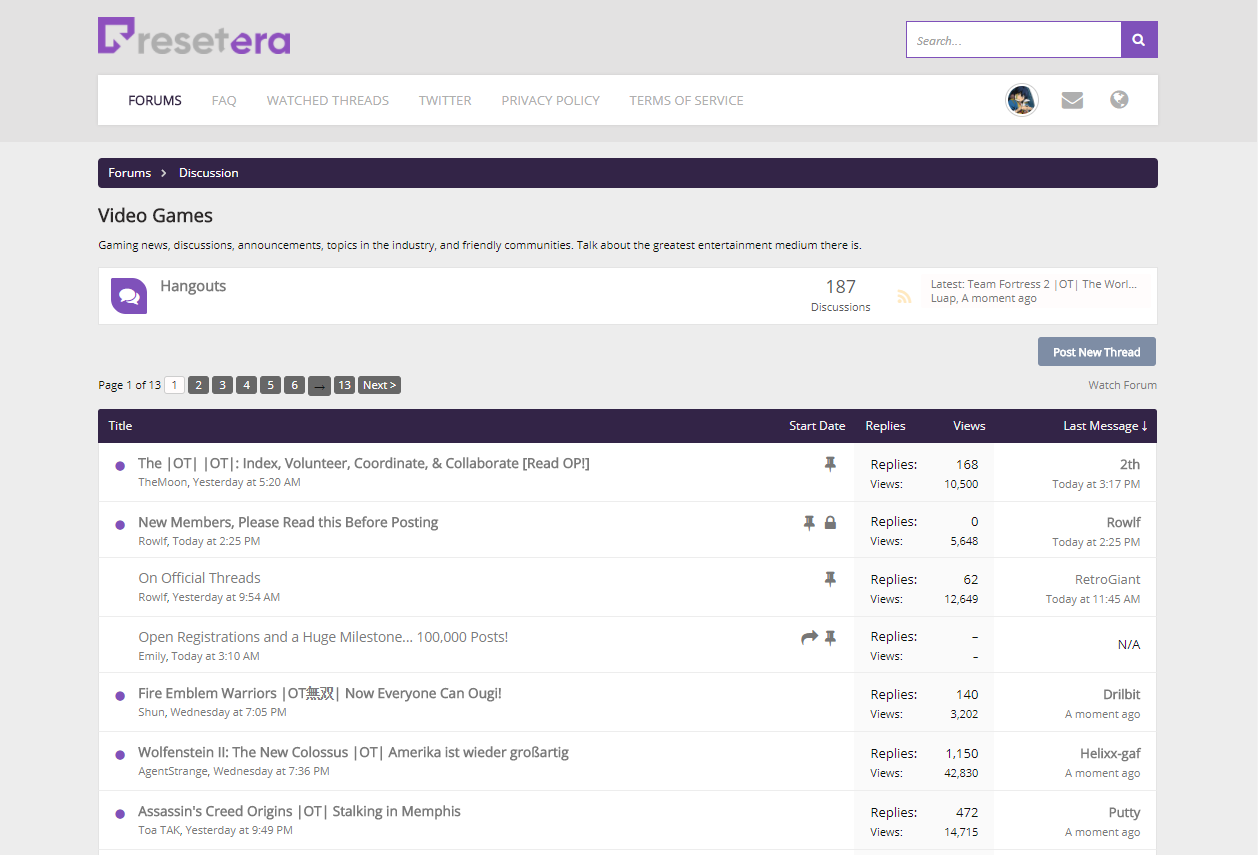This screenshot has width=1258, height=855.
Task: Open your user avatar picture
Action: (1021, 99)
